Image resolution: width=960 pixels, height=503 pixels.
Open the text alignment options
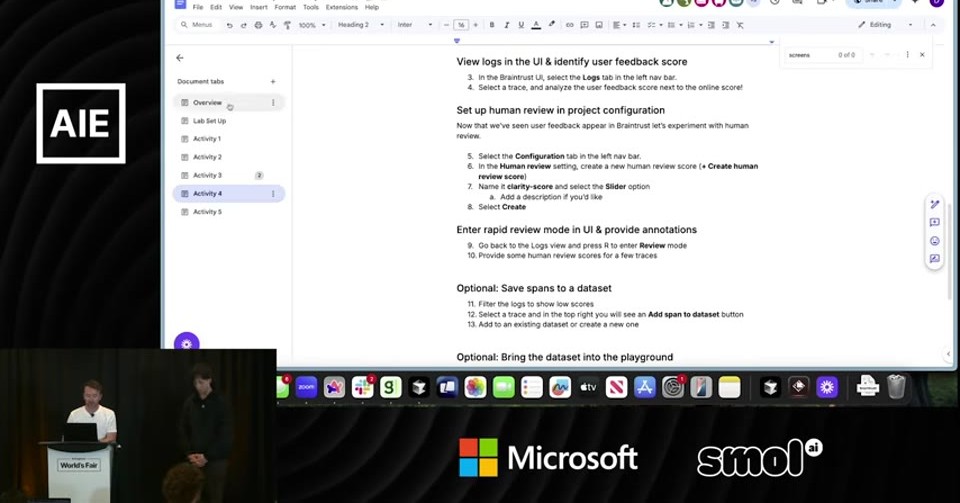click(x=619, y=25)
